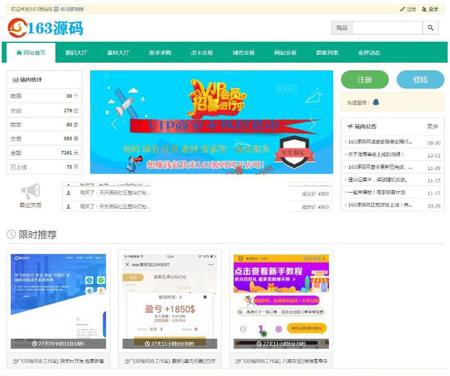Screen dimensions: 450x376
Task: Open the 业界动态 navigation item
Action: (369, 53)
